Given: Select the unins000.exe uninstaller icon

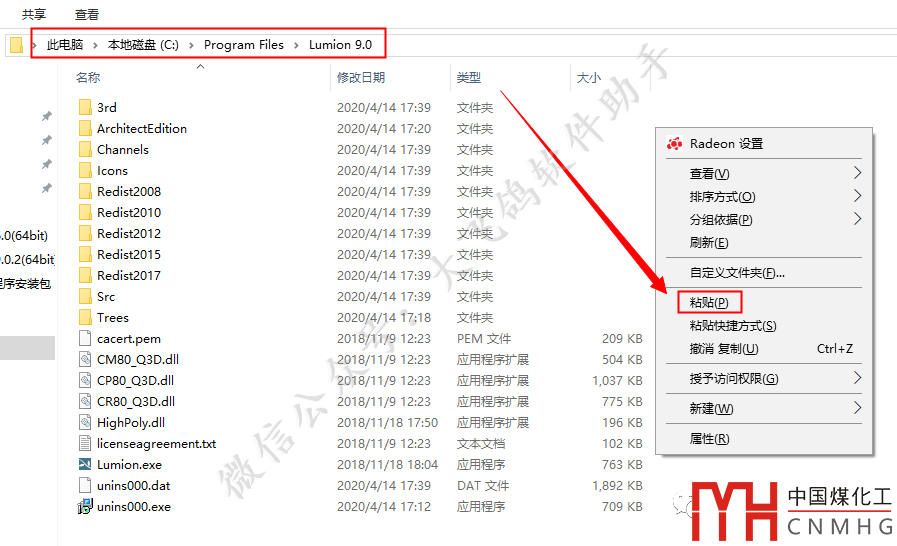Looking at the screenshot, I should [x=85, y=507].
